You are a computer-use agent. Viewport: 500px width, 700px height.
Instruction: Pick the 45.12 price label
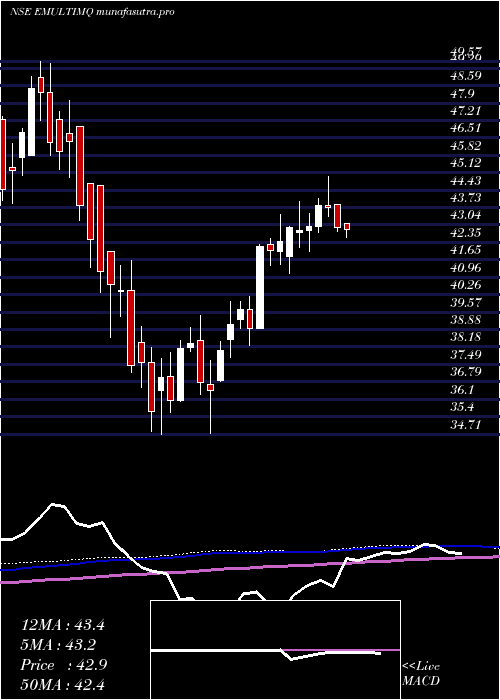tap(465, 163)
